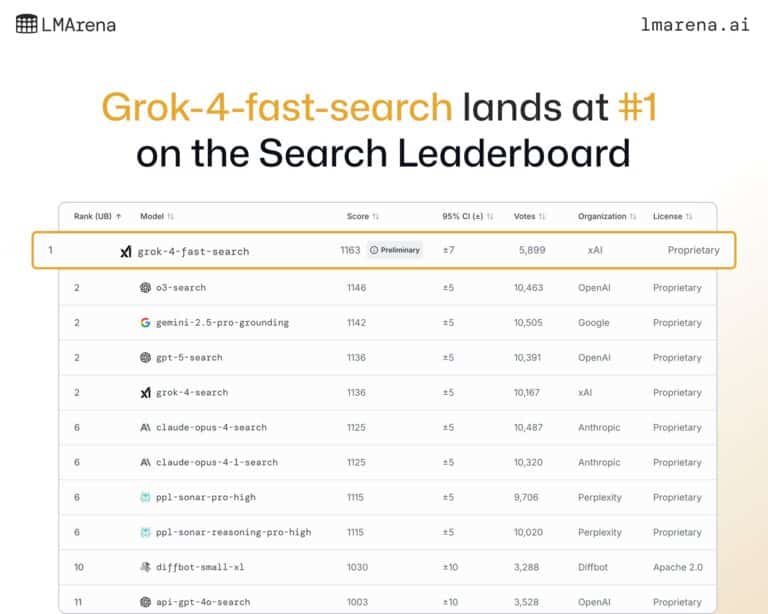Viewport: 768px width, 614px height.
Task: Open the gpt-5-search model entry
Action: click(x=189, y=358)
